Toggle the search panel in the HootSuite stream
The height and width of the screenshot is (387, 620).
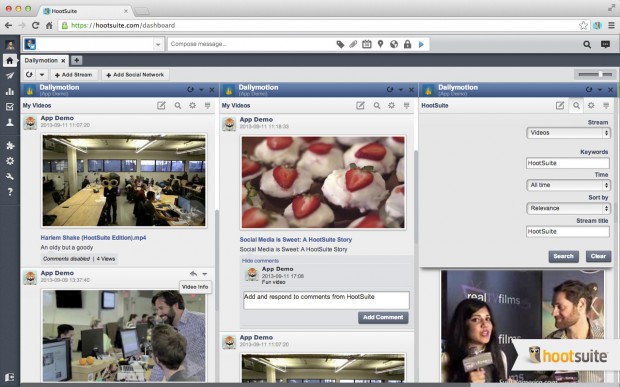click(x=577, y=106)
